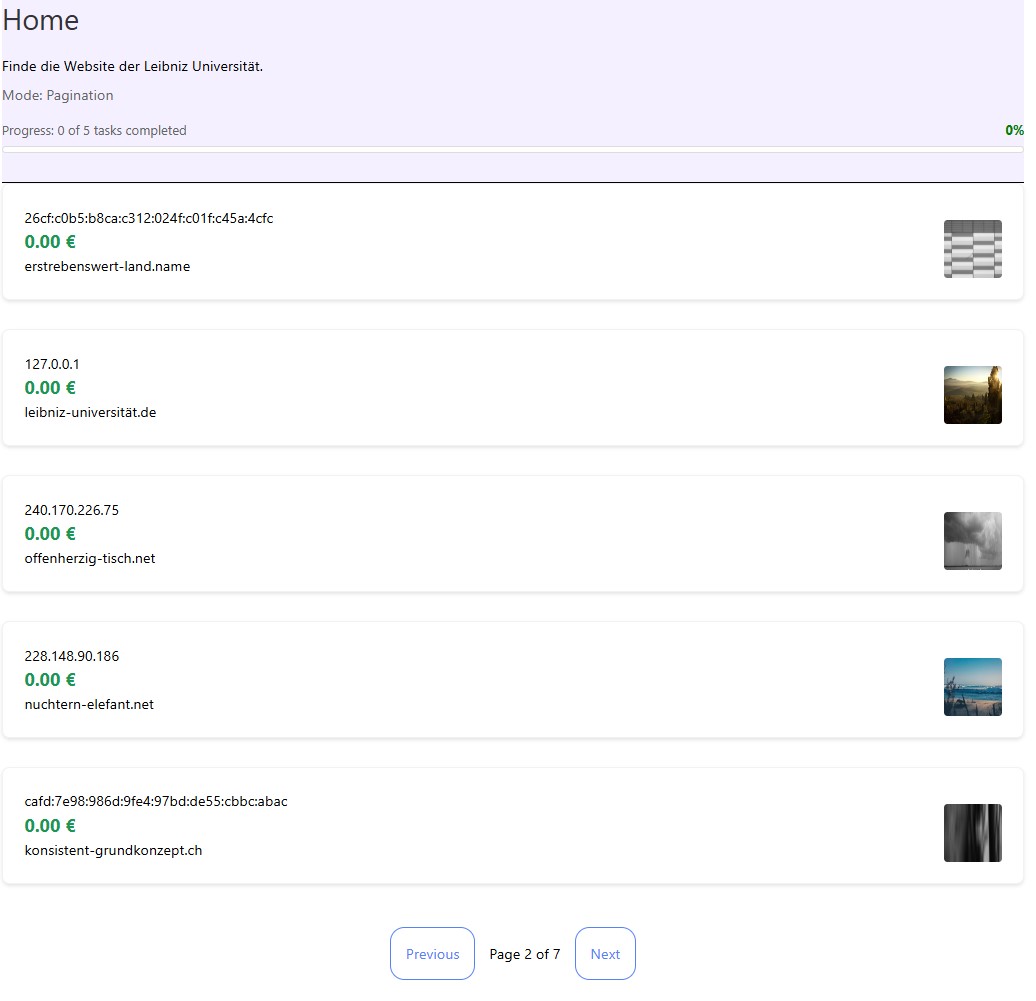Open thumbnail for erstrebenswert-land.name

point(973,249)
